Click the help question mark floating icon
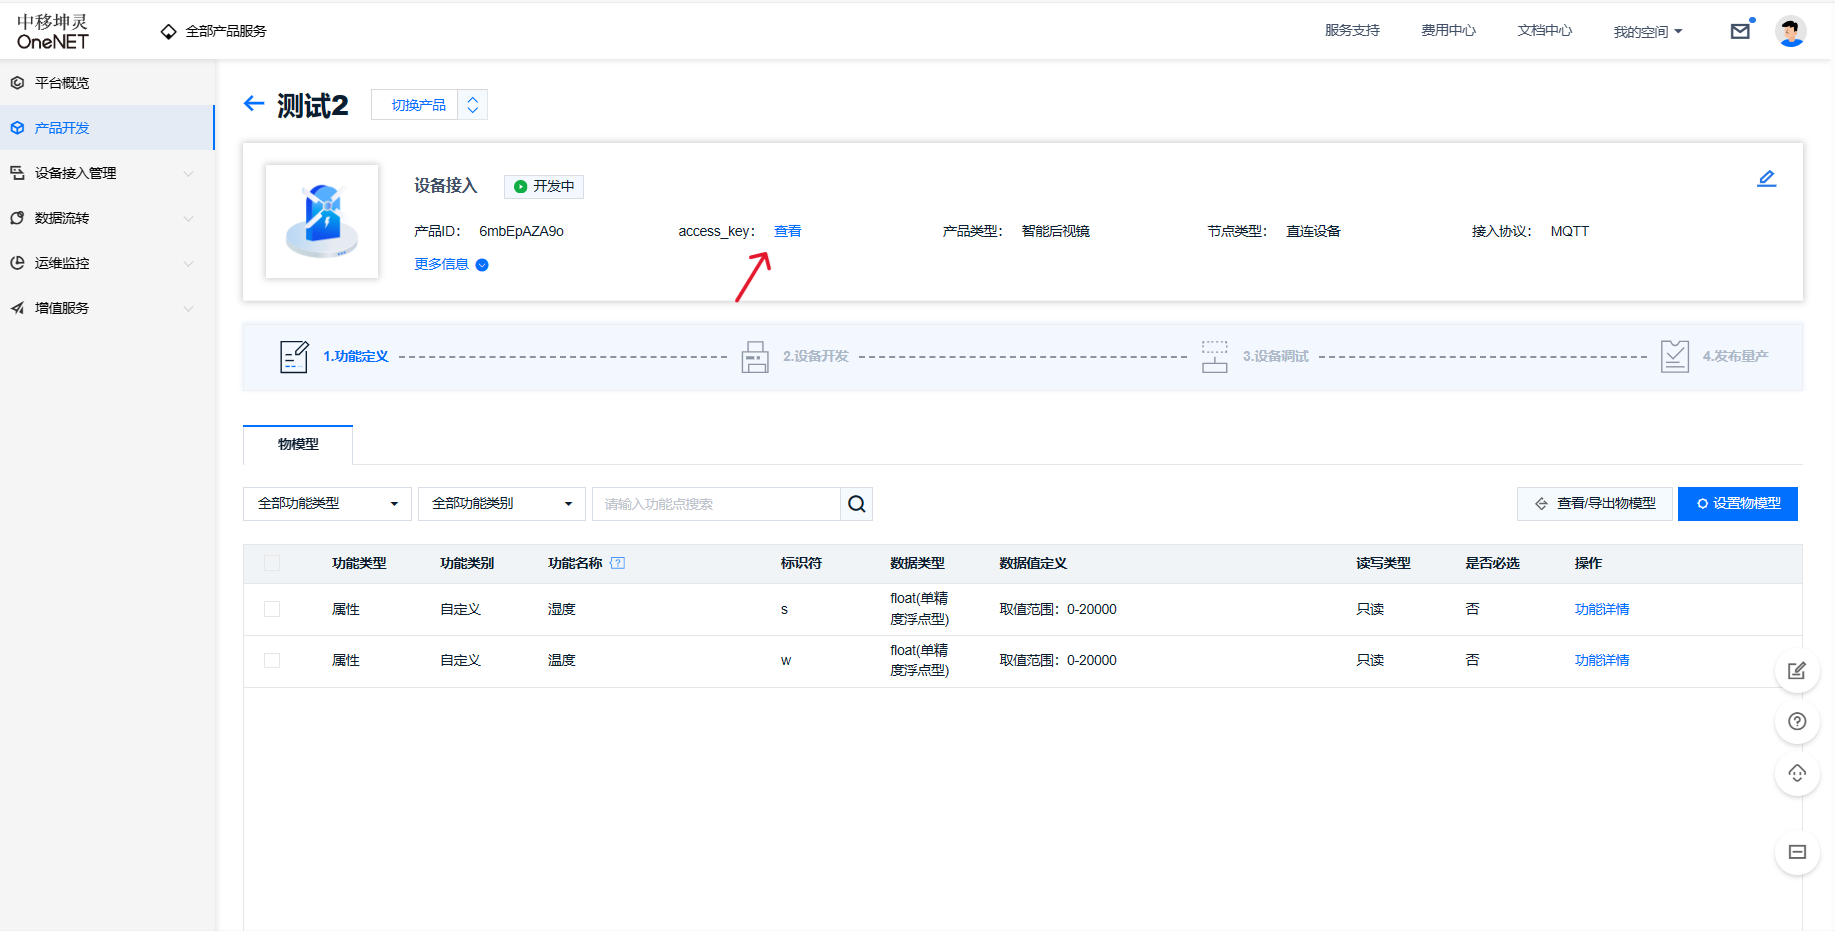This screenshot has height=931, width=1835. [x=1796, y=722]
